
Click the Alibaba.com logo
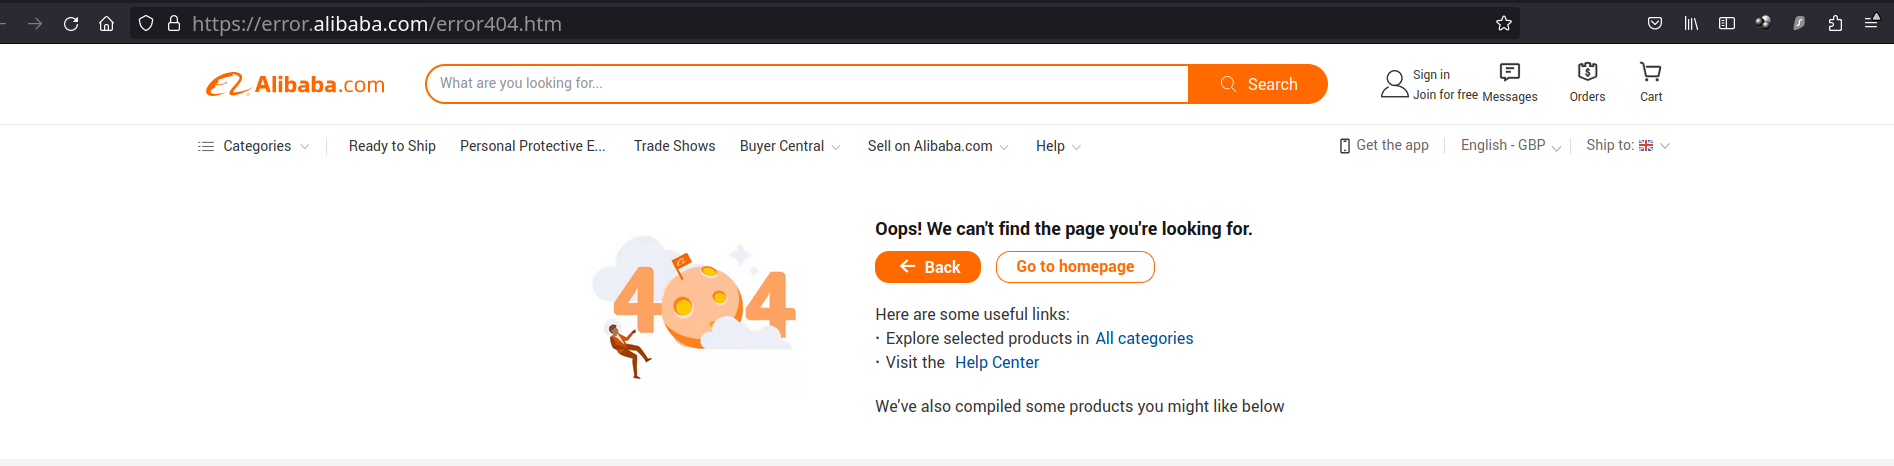(x=295, y=85)
